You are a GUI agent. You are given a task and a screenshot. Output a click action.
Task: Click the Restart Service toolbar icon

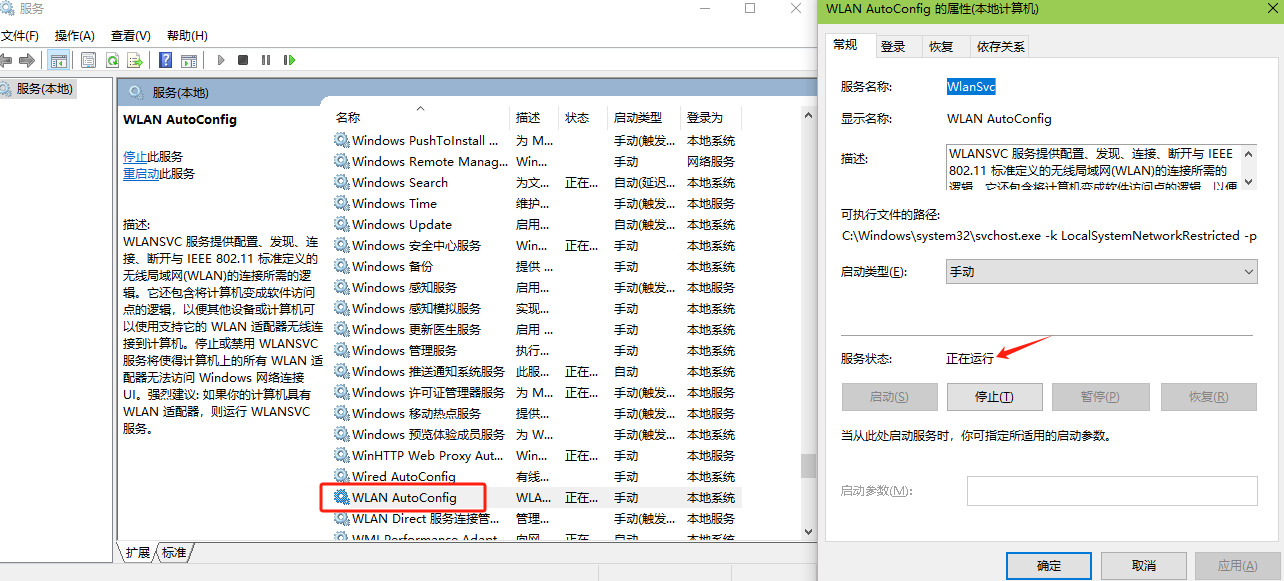pyautogui.click(x=289, y=60)
